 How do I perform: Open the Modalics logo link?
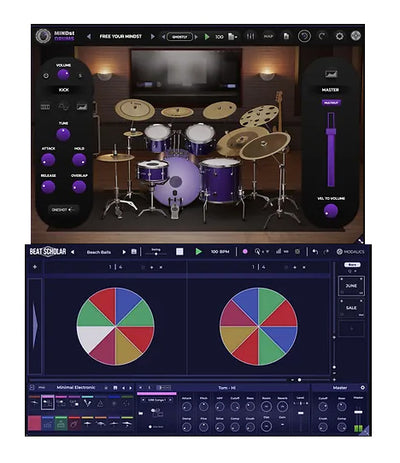point(351,252)
